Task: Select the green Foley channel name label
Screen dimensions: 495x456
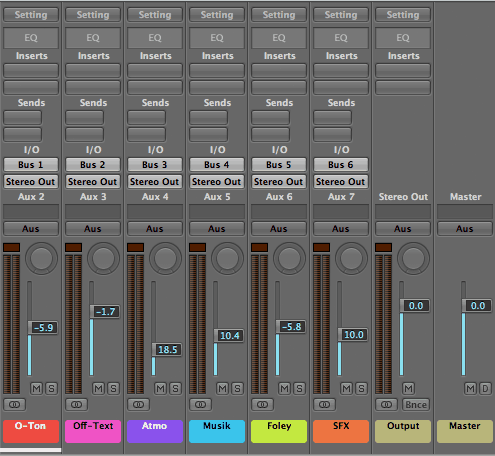Action: click(279, 431)
